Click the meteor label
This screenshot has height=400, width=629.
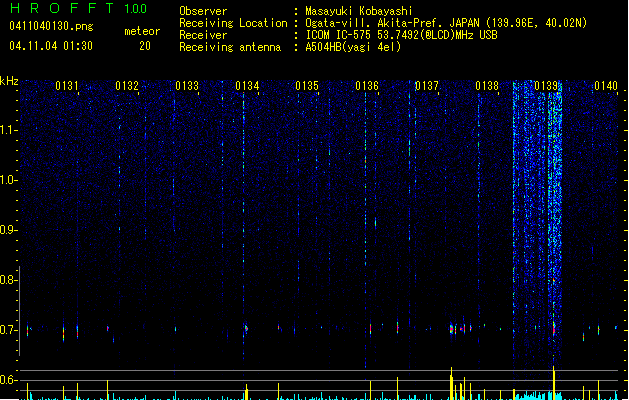142,31
